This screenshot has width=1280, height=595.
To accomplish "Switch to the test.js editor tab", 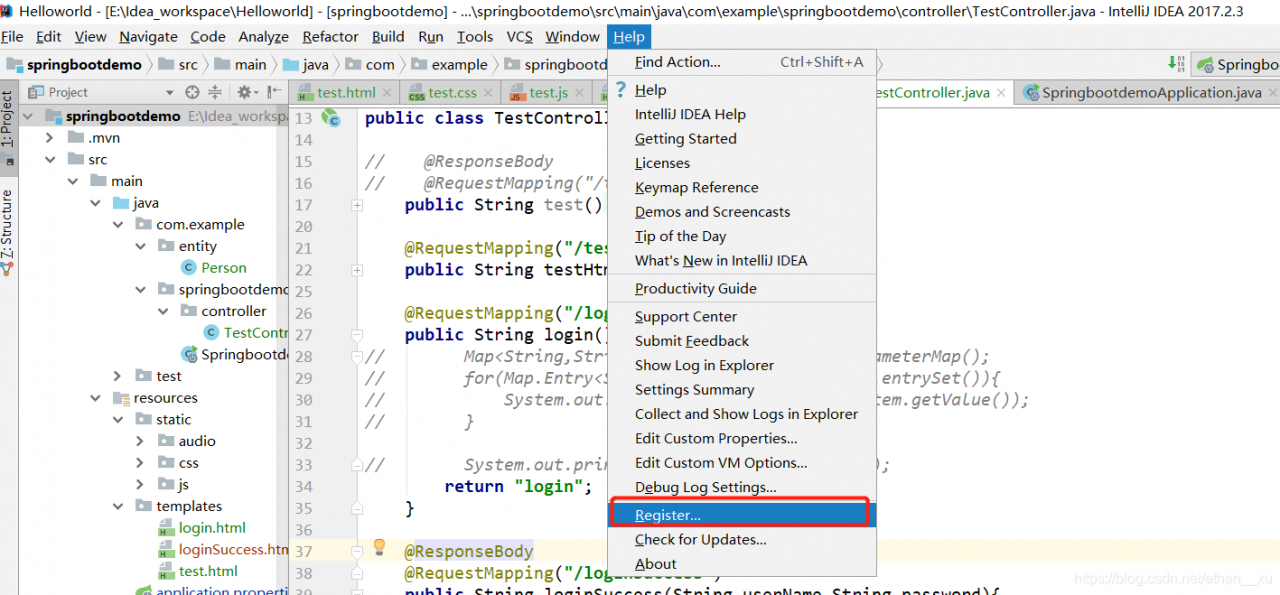I will click(x=549, y=93).
